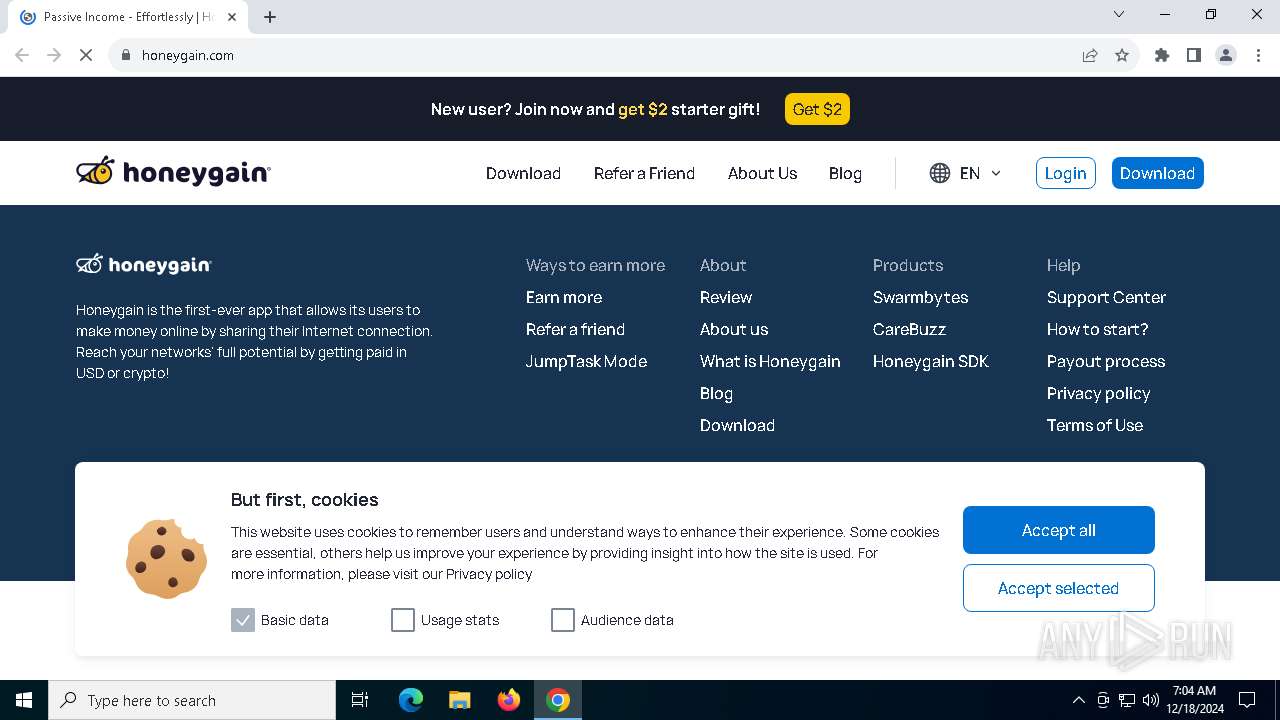The height and width of the screenshot is (720, 1280).
Task: Open Task View on taskbar
Action: [360, 700]
